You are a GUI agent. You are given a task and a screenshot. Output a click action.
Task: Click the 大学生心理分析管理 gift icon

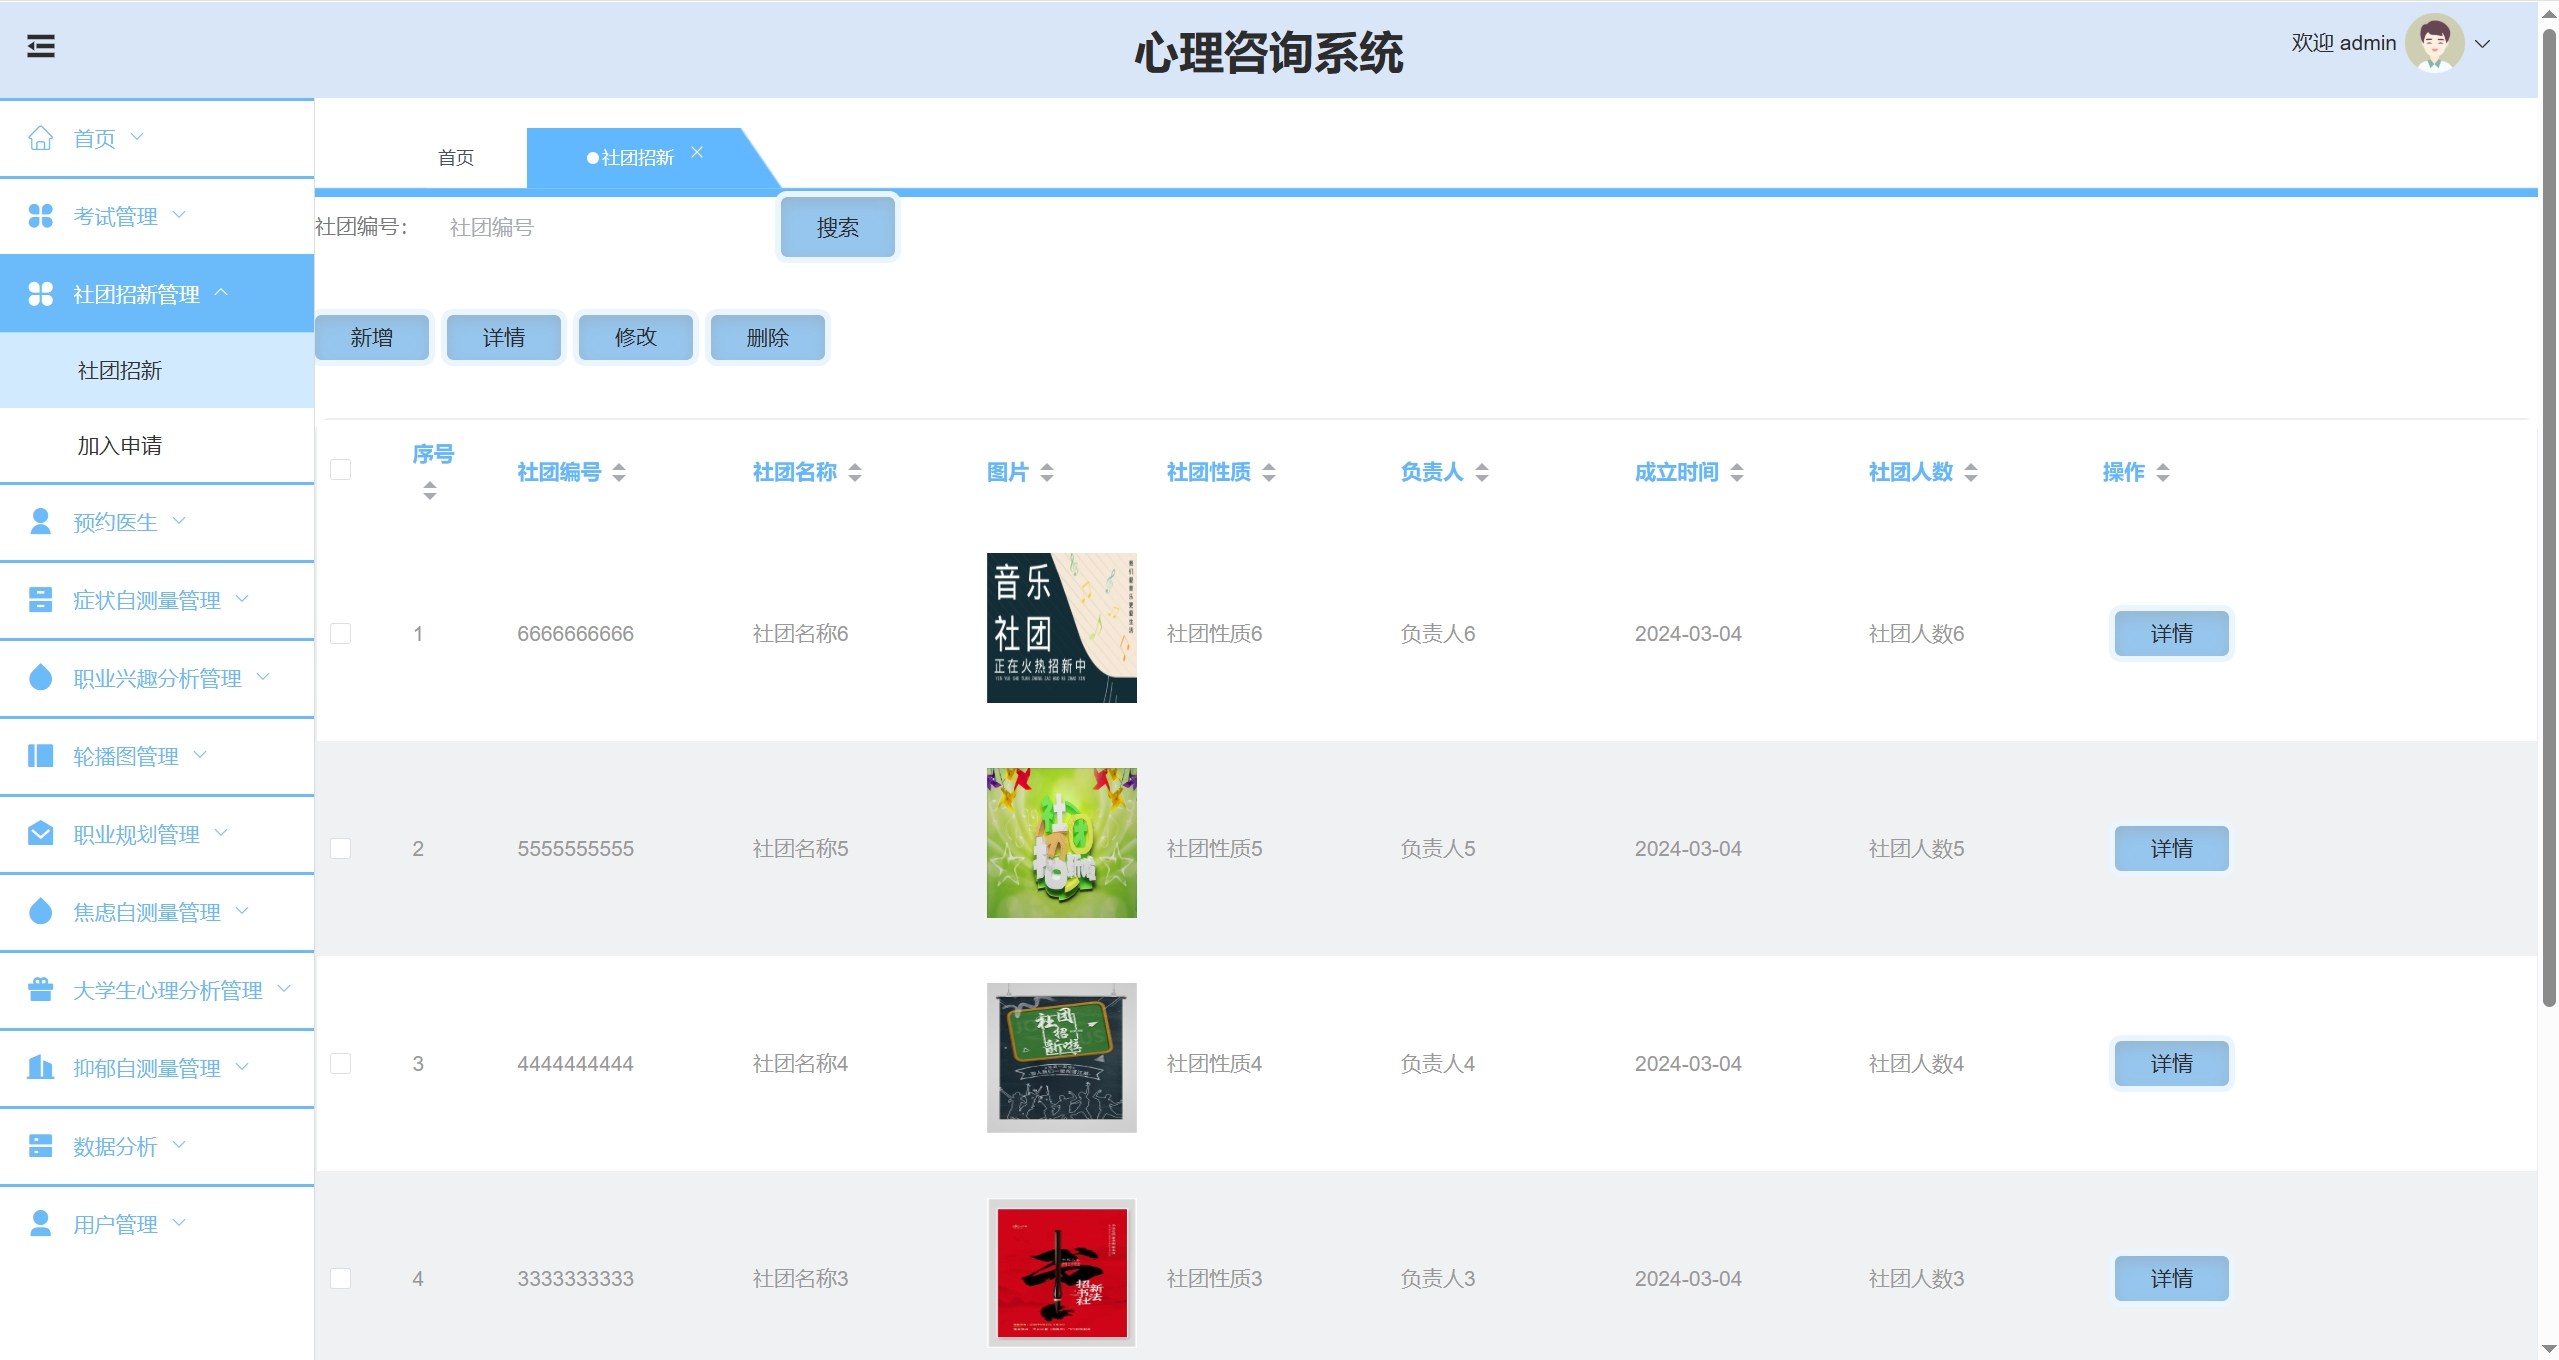41,990
